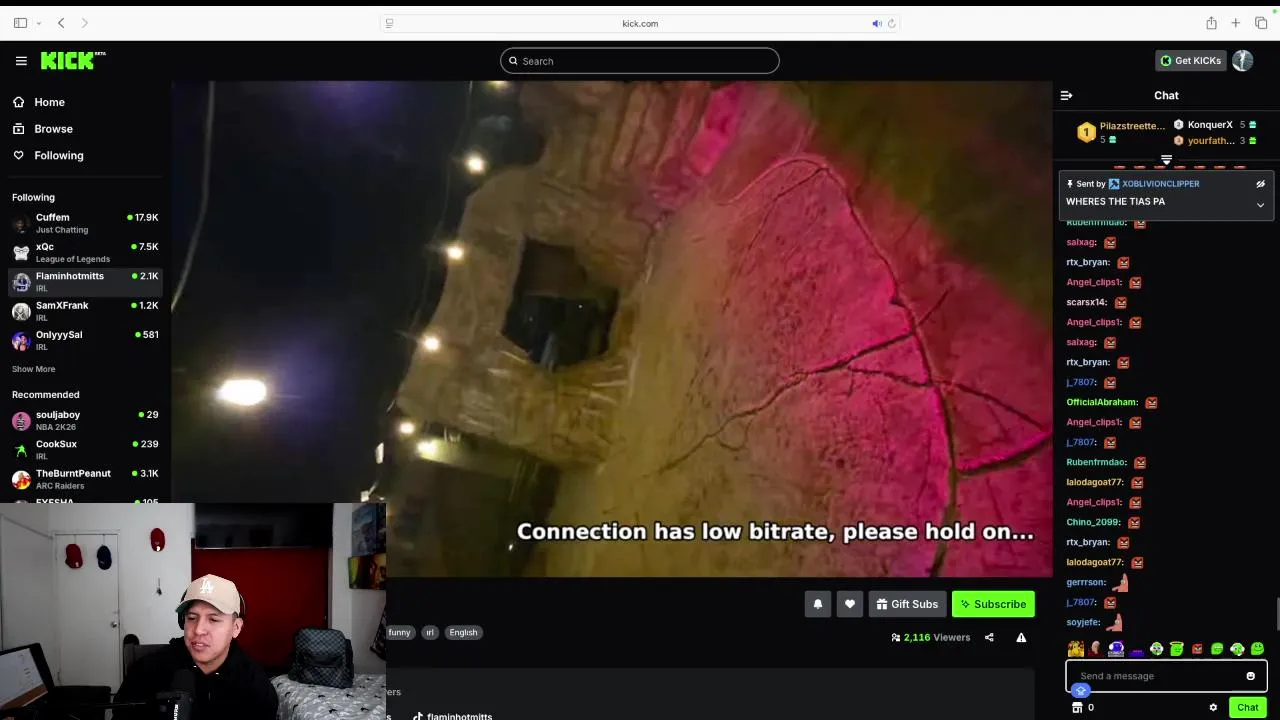This screenshot has height=720, width=1280.
Task: Open TheBurntPeanut's ARC Raiders stream
Action: [x=85, y=479]
